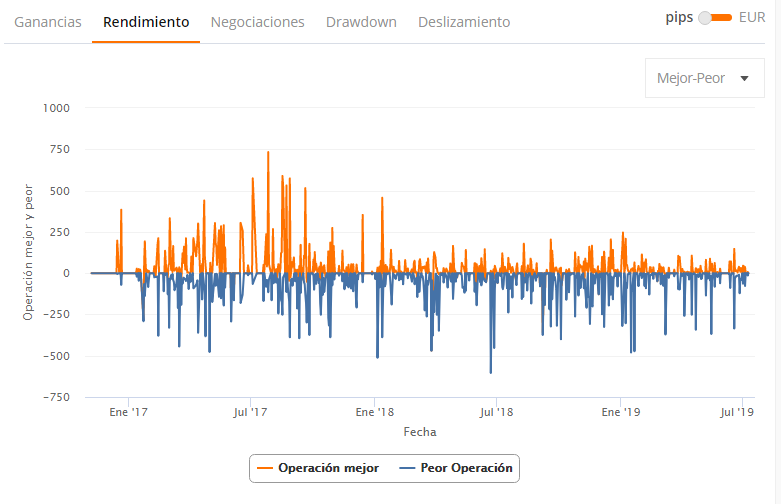Click the Ene '17 axis label
Viewport: 781px width, 504px height.
129,412
